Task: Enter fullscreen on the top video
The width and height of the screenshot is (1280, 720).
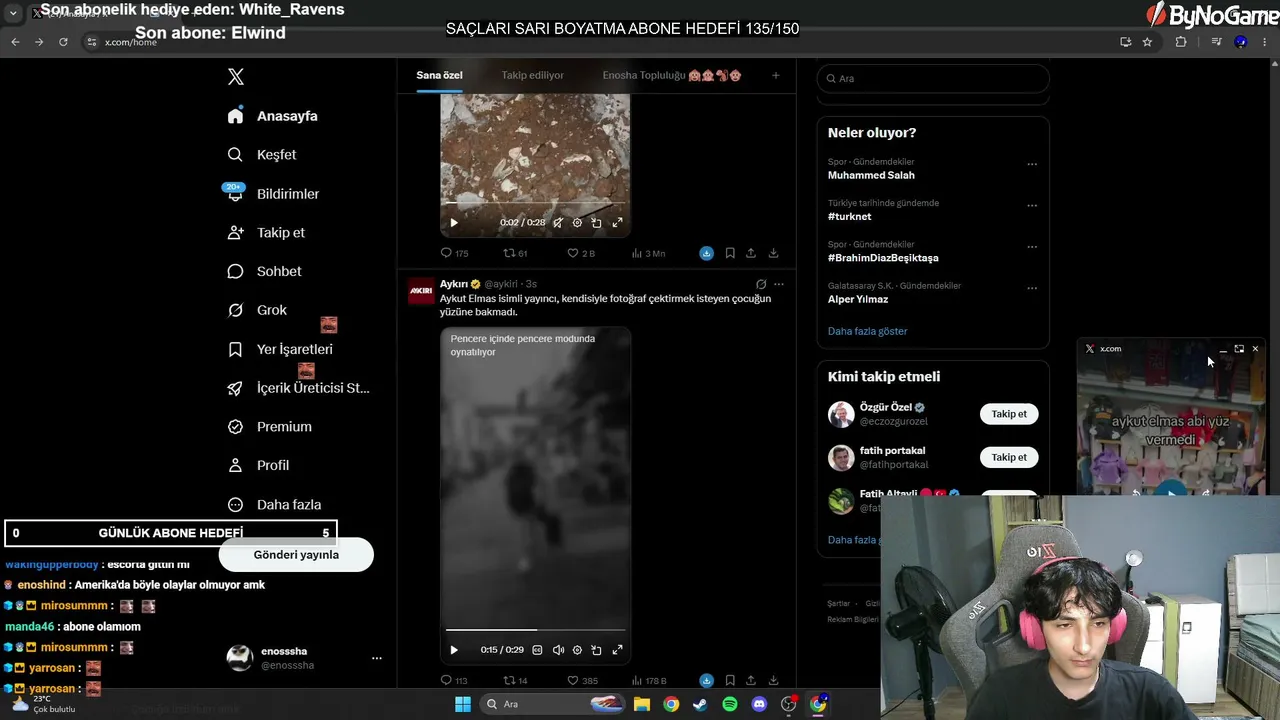Action: coord(617,223)
